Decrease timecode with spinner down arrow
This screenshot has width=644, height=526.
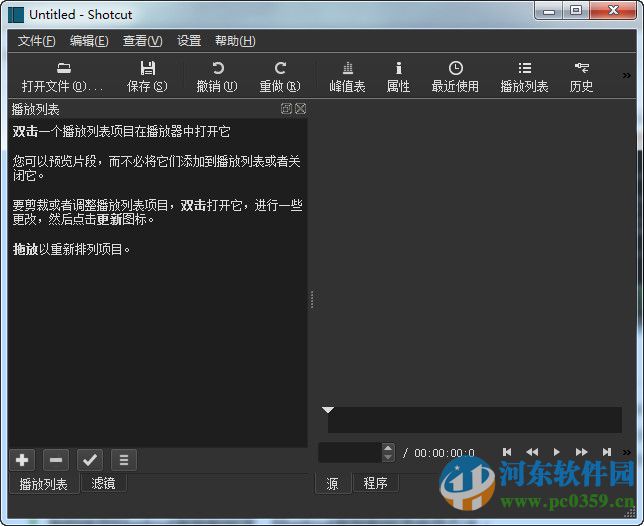click(388, 457)
